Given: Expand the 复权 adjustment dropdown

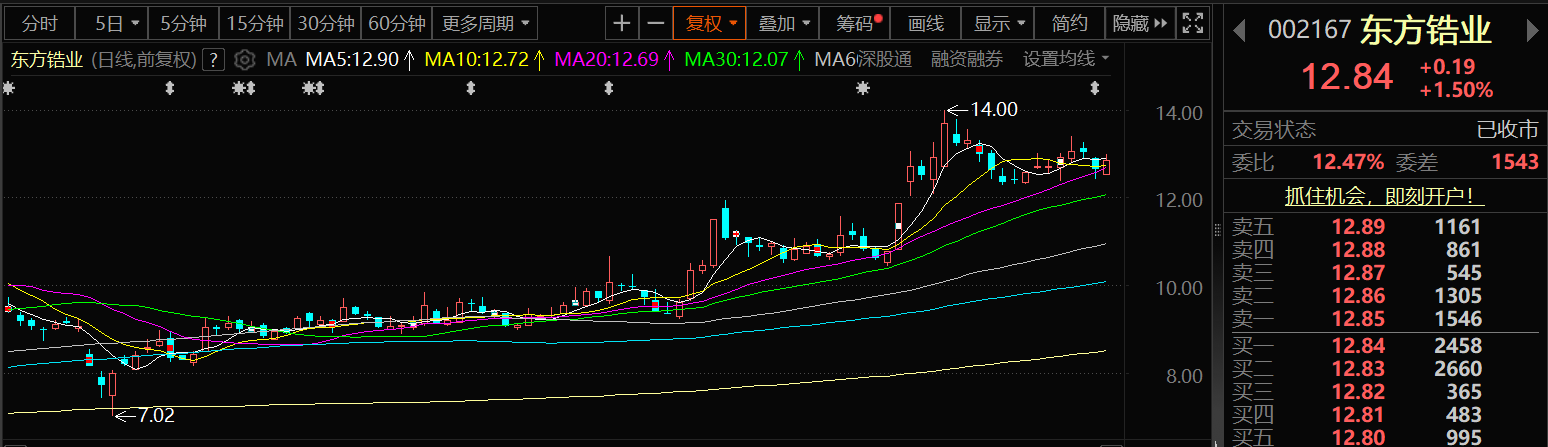Looking at the screenshot, I should point(710,23).
